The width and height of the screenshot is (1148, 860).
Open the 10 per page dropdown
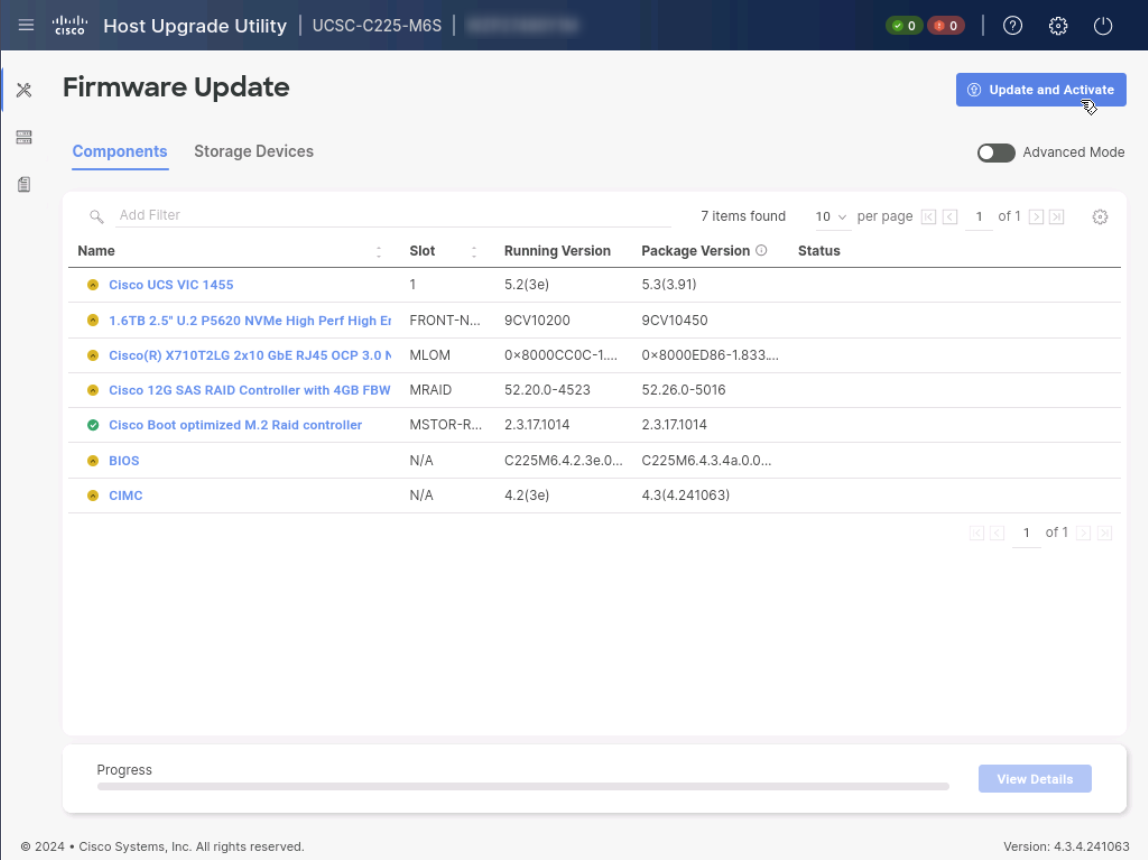[831, 217]
